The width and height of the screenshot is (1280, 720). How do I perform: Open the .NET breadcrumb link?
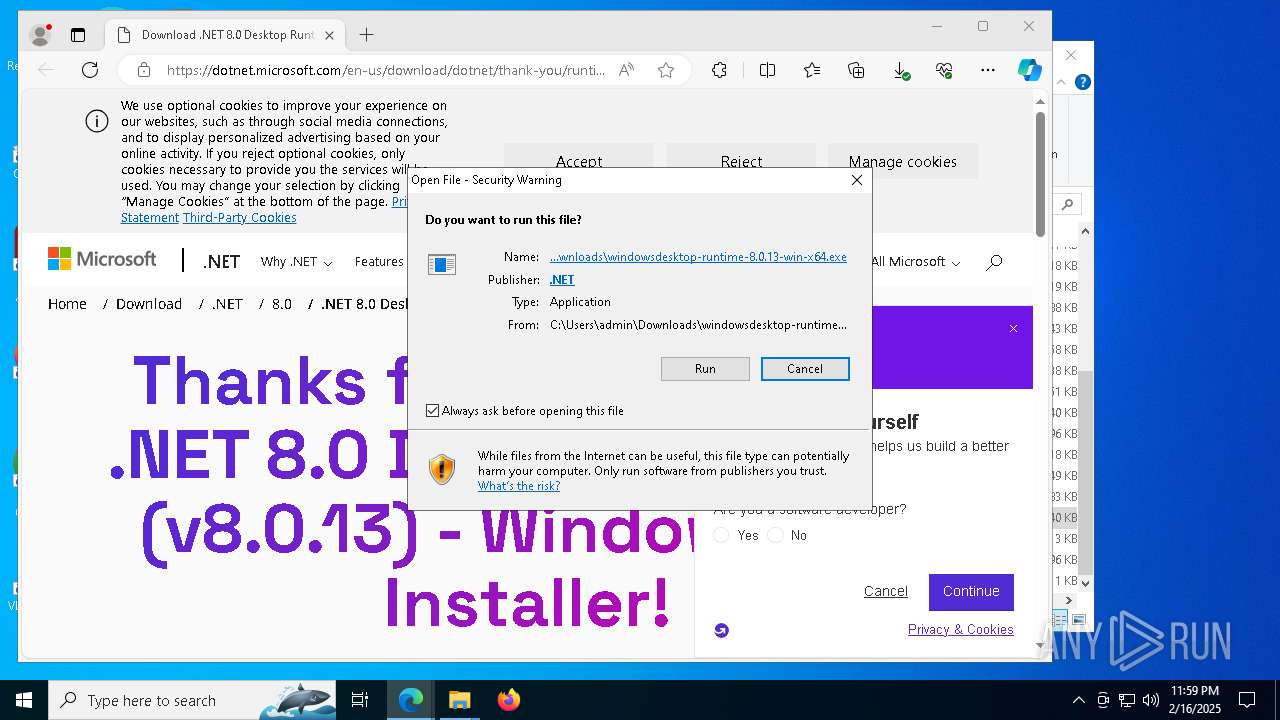(227, 304)
